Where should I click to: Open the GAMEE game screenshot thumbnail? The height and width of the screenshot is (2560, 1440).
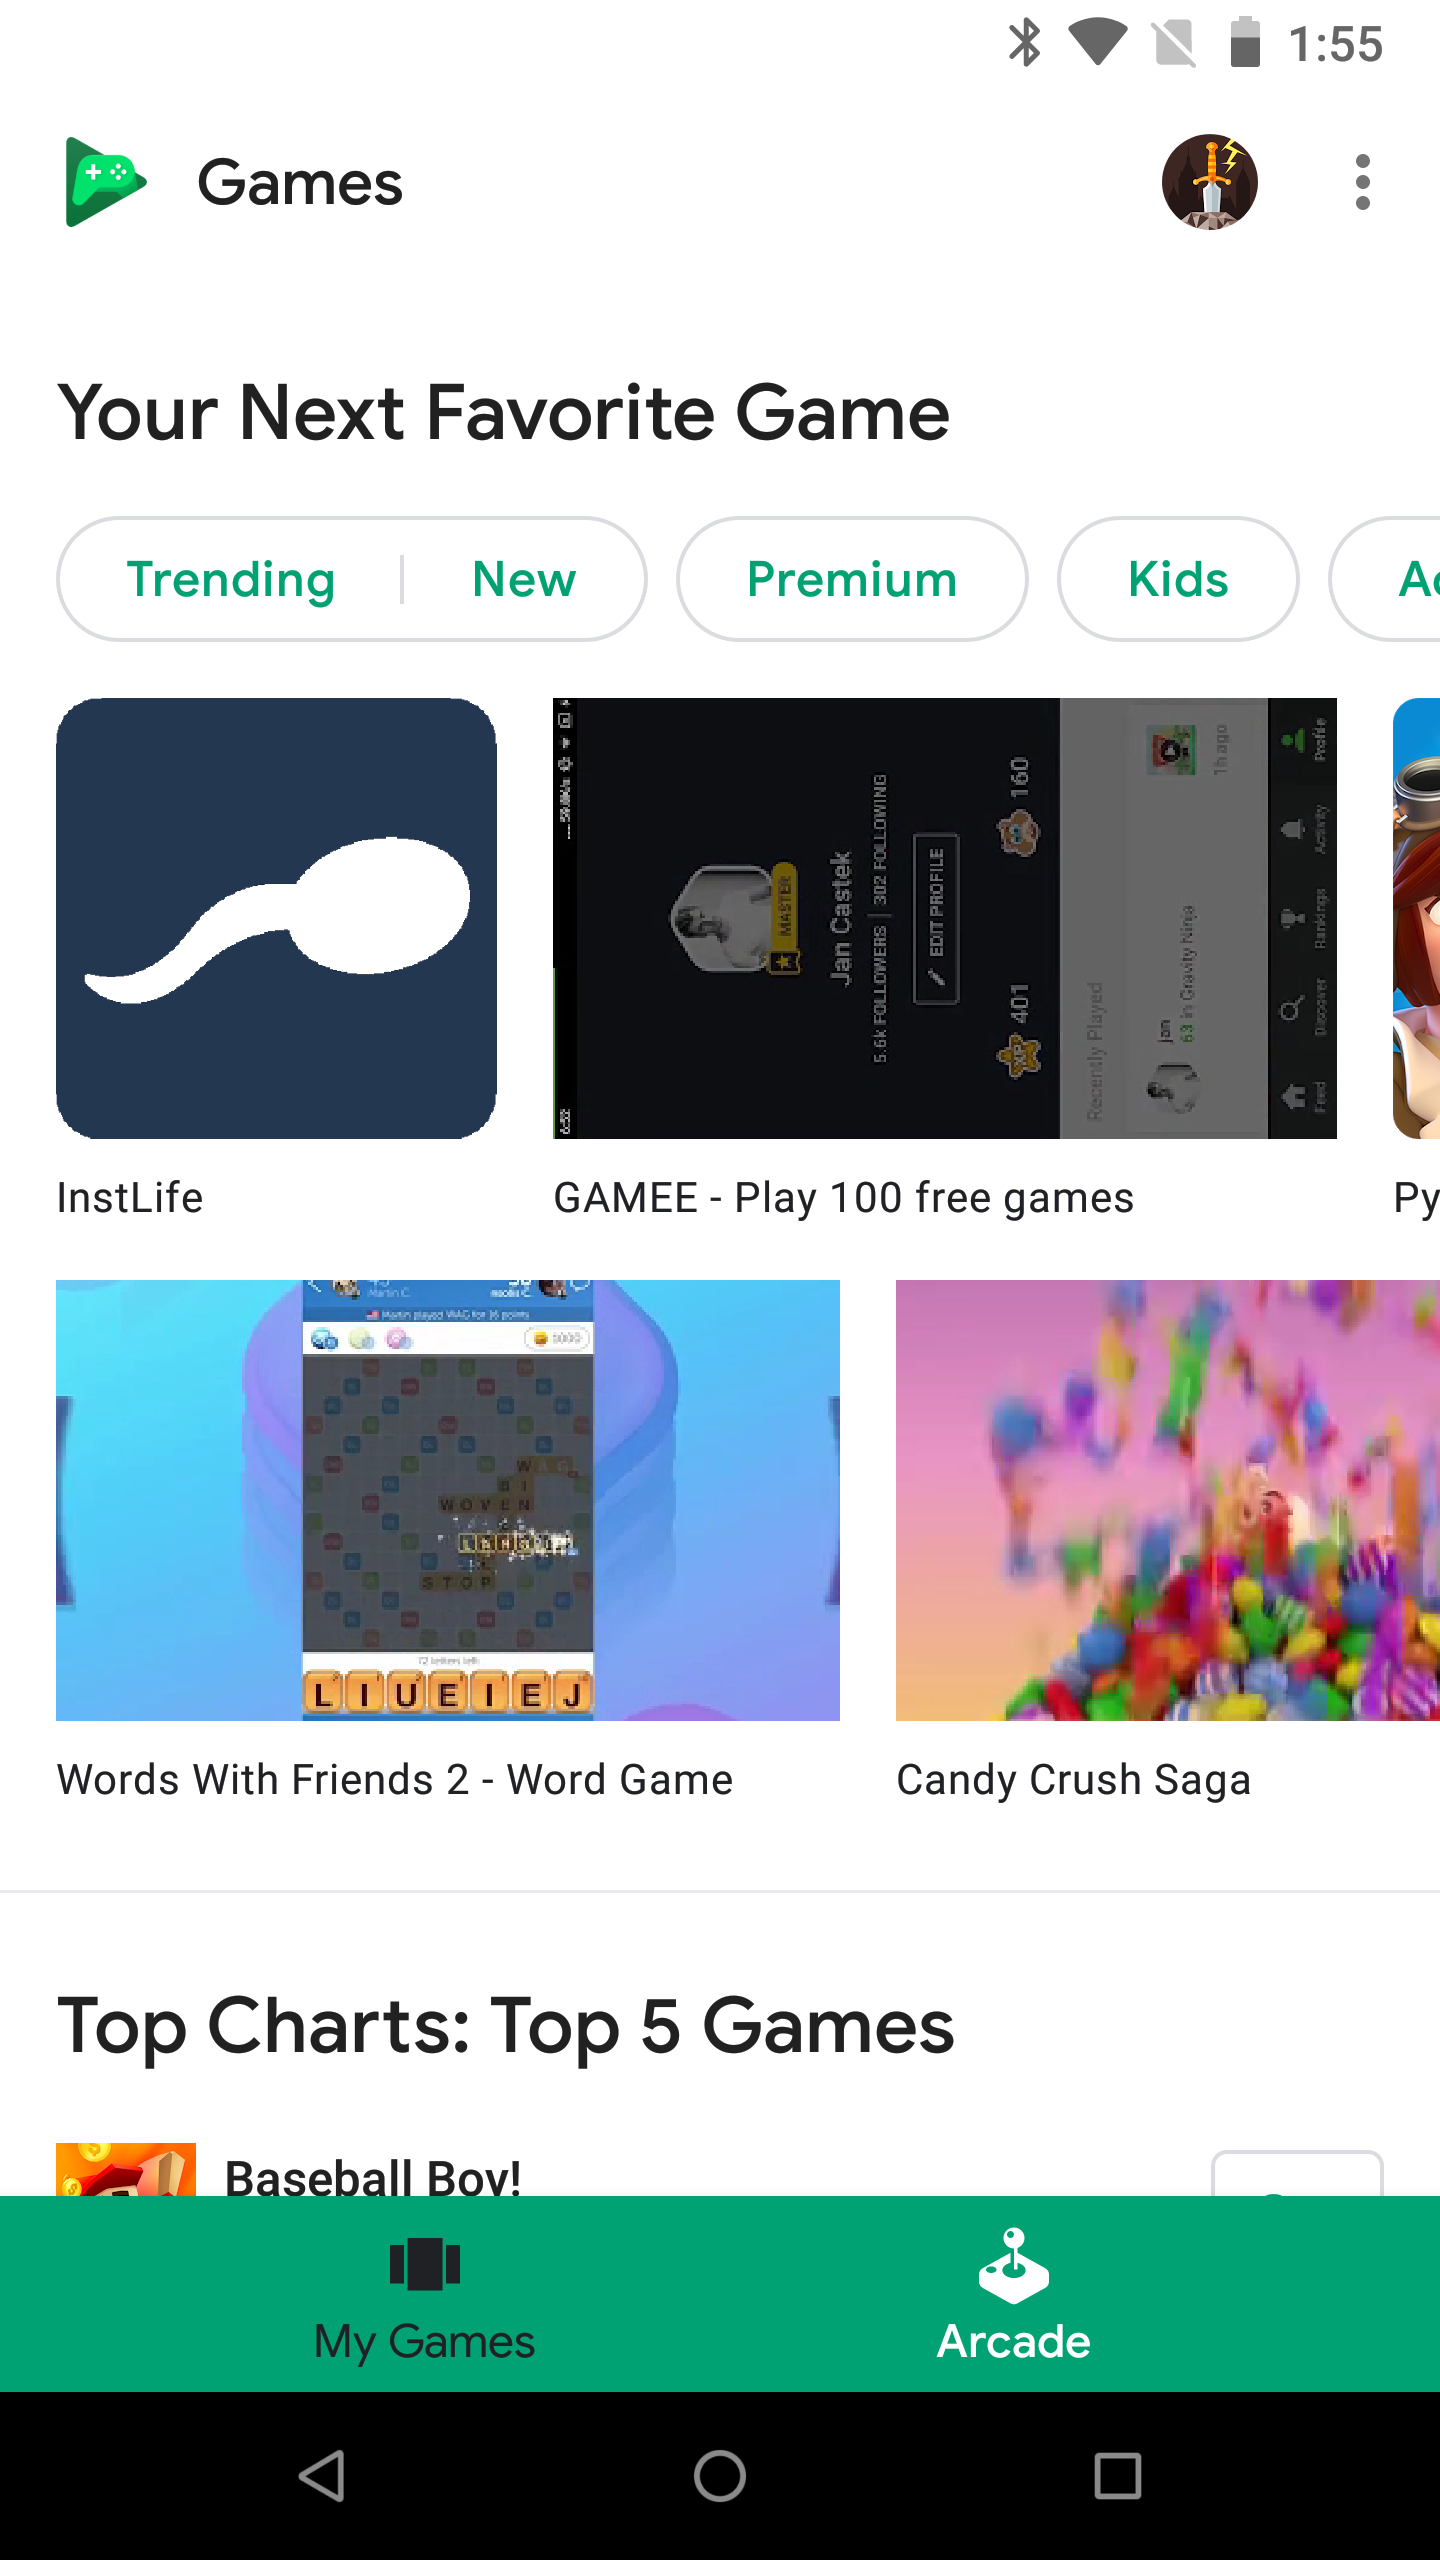point(945,918)
